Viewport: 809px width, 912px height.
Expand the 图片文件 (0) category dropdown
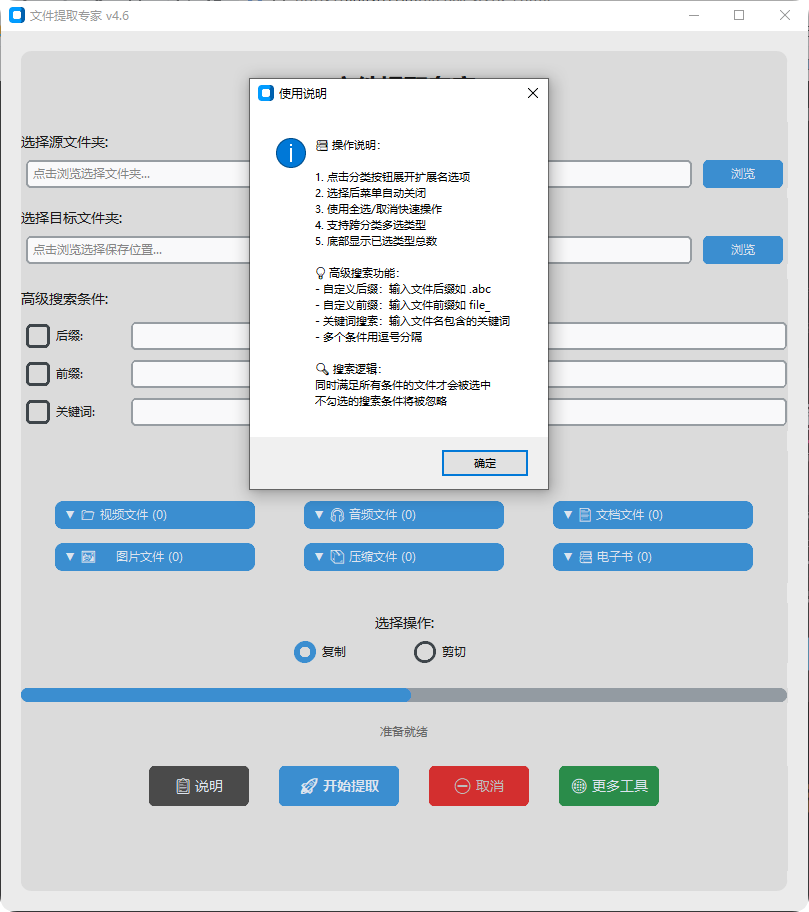(155, 557)
